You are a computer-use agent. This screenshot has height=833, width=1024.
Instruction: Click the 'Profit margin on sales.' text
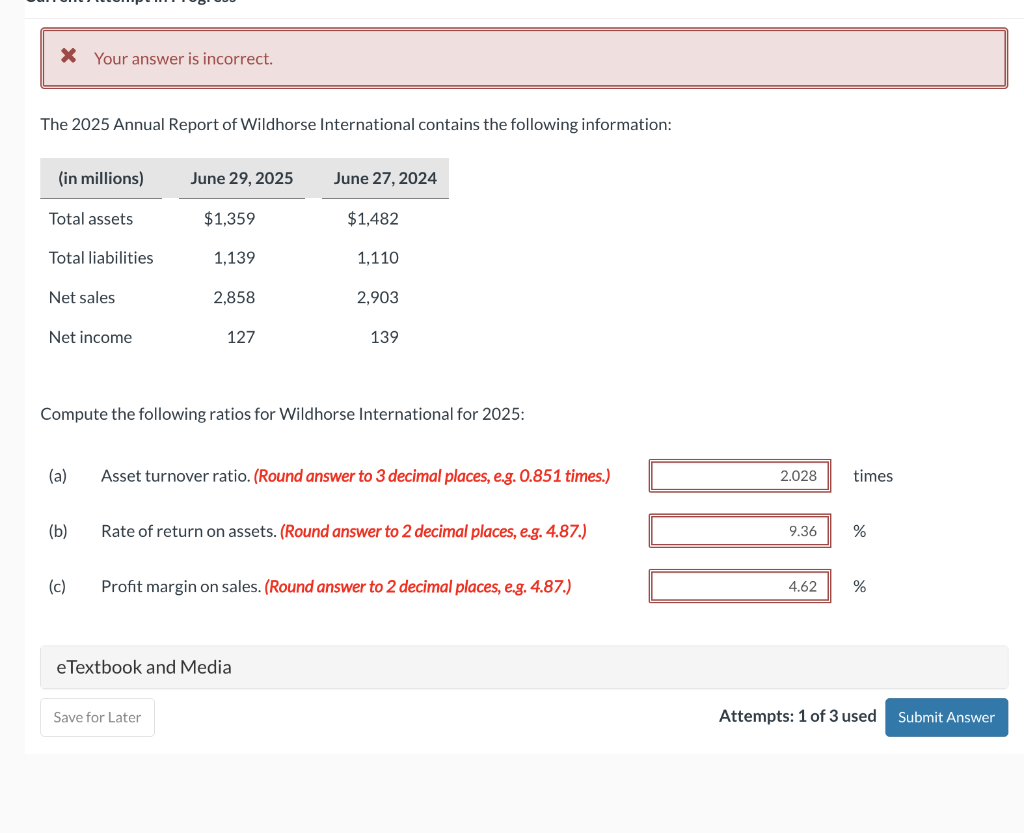[181, 586]
